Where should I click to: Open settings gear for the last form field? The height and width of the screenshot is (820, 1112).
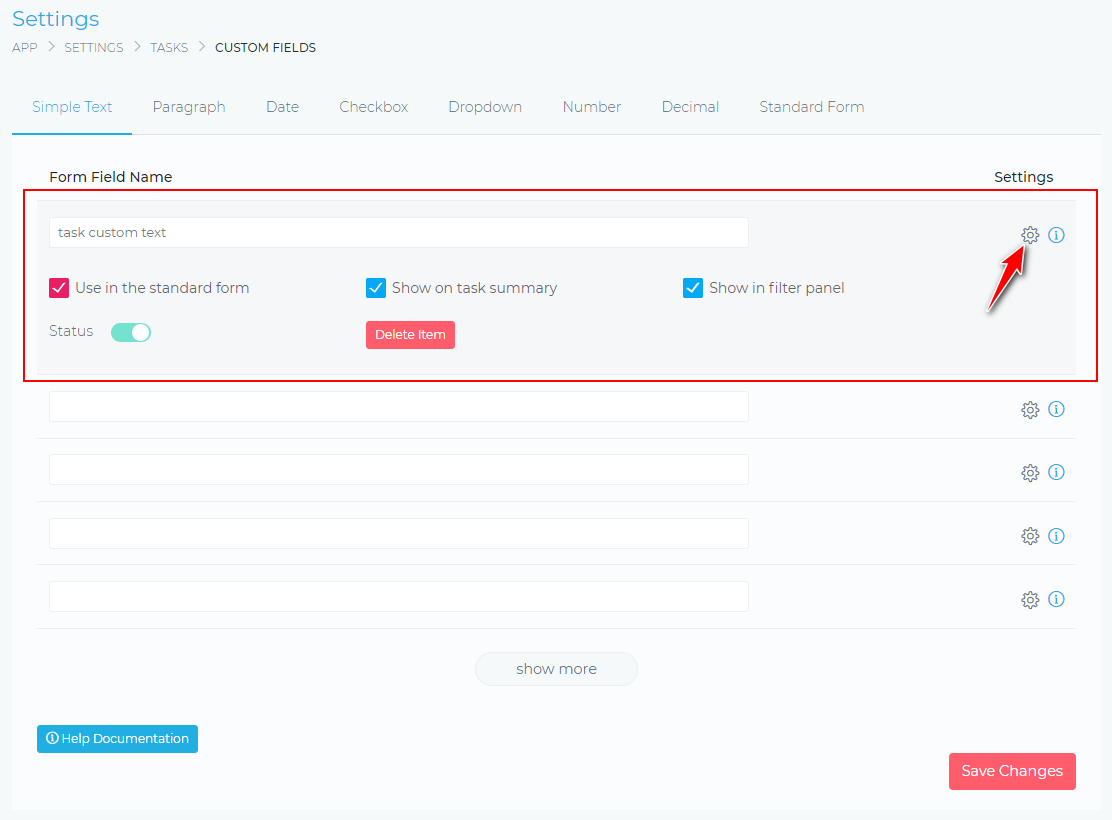pos(1030,599)
